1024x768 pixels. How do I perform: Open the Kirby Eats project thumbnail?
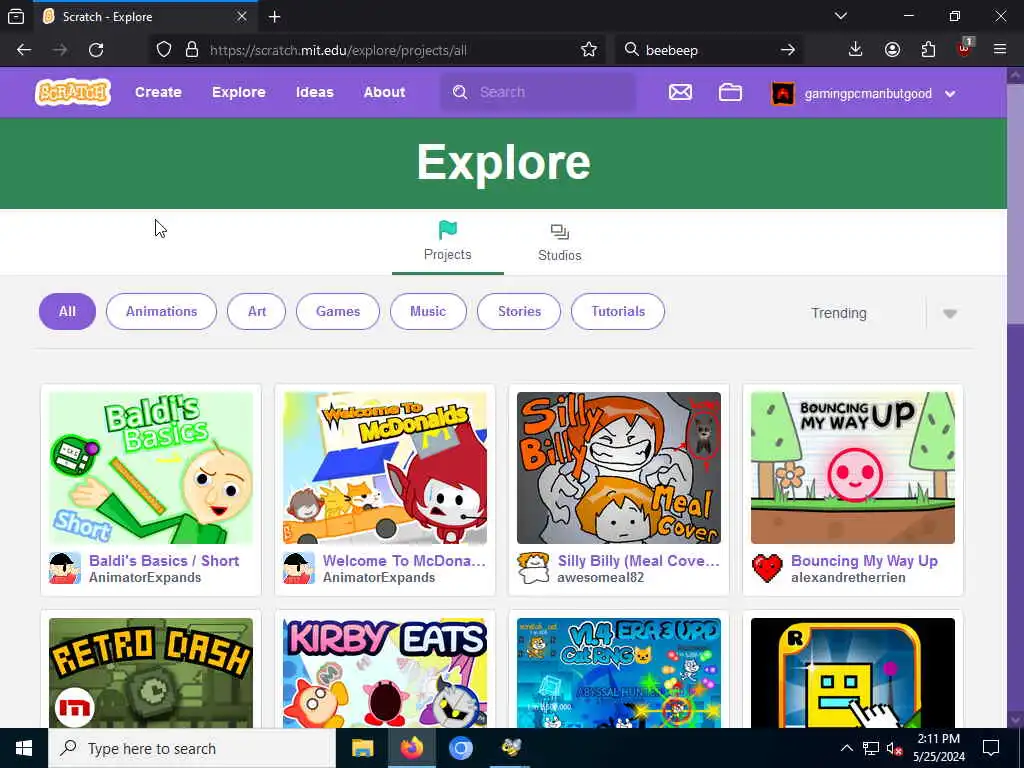(x=385, y=673)
